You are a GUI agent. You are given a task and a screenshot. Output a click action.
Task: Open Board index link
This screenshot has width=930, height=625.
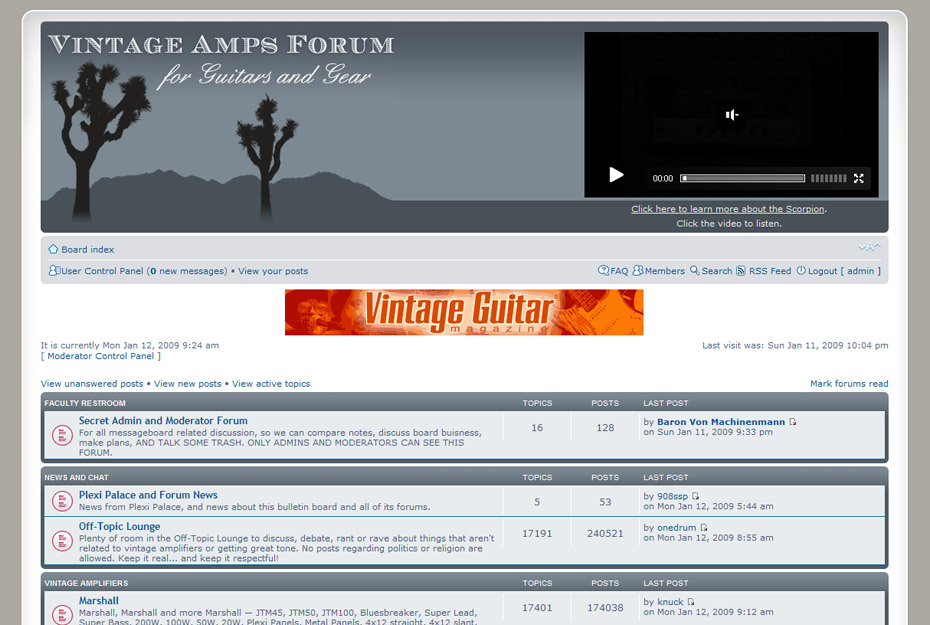[88, 250]
